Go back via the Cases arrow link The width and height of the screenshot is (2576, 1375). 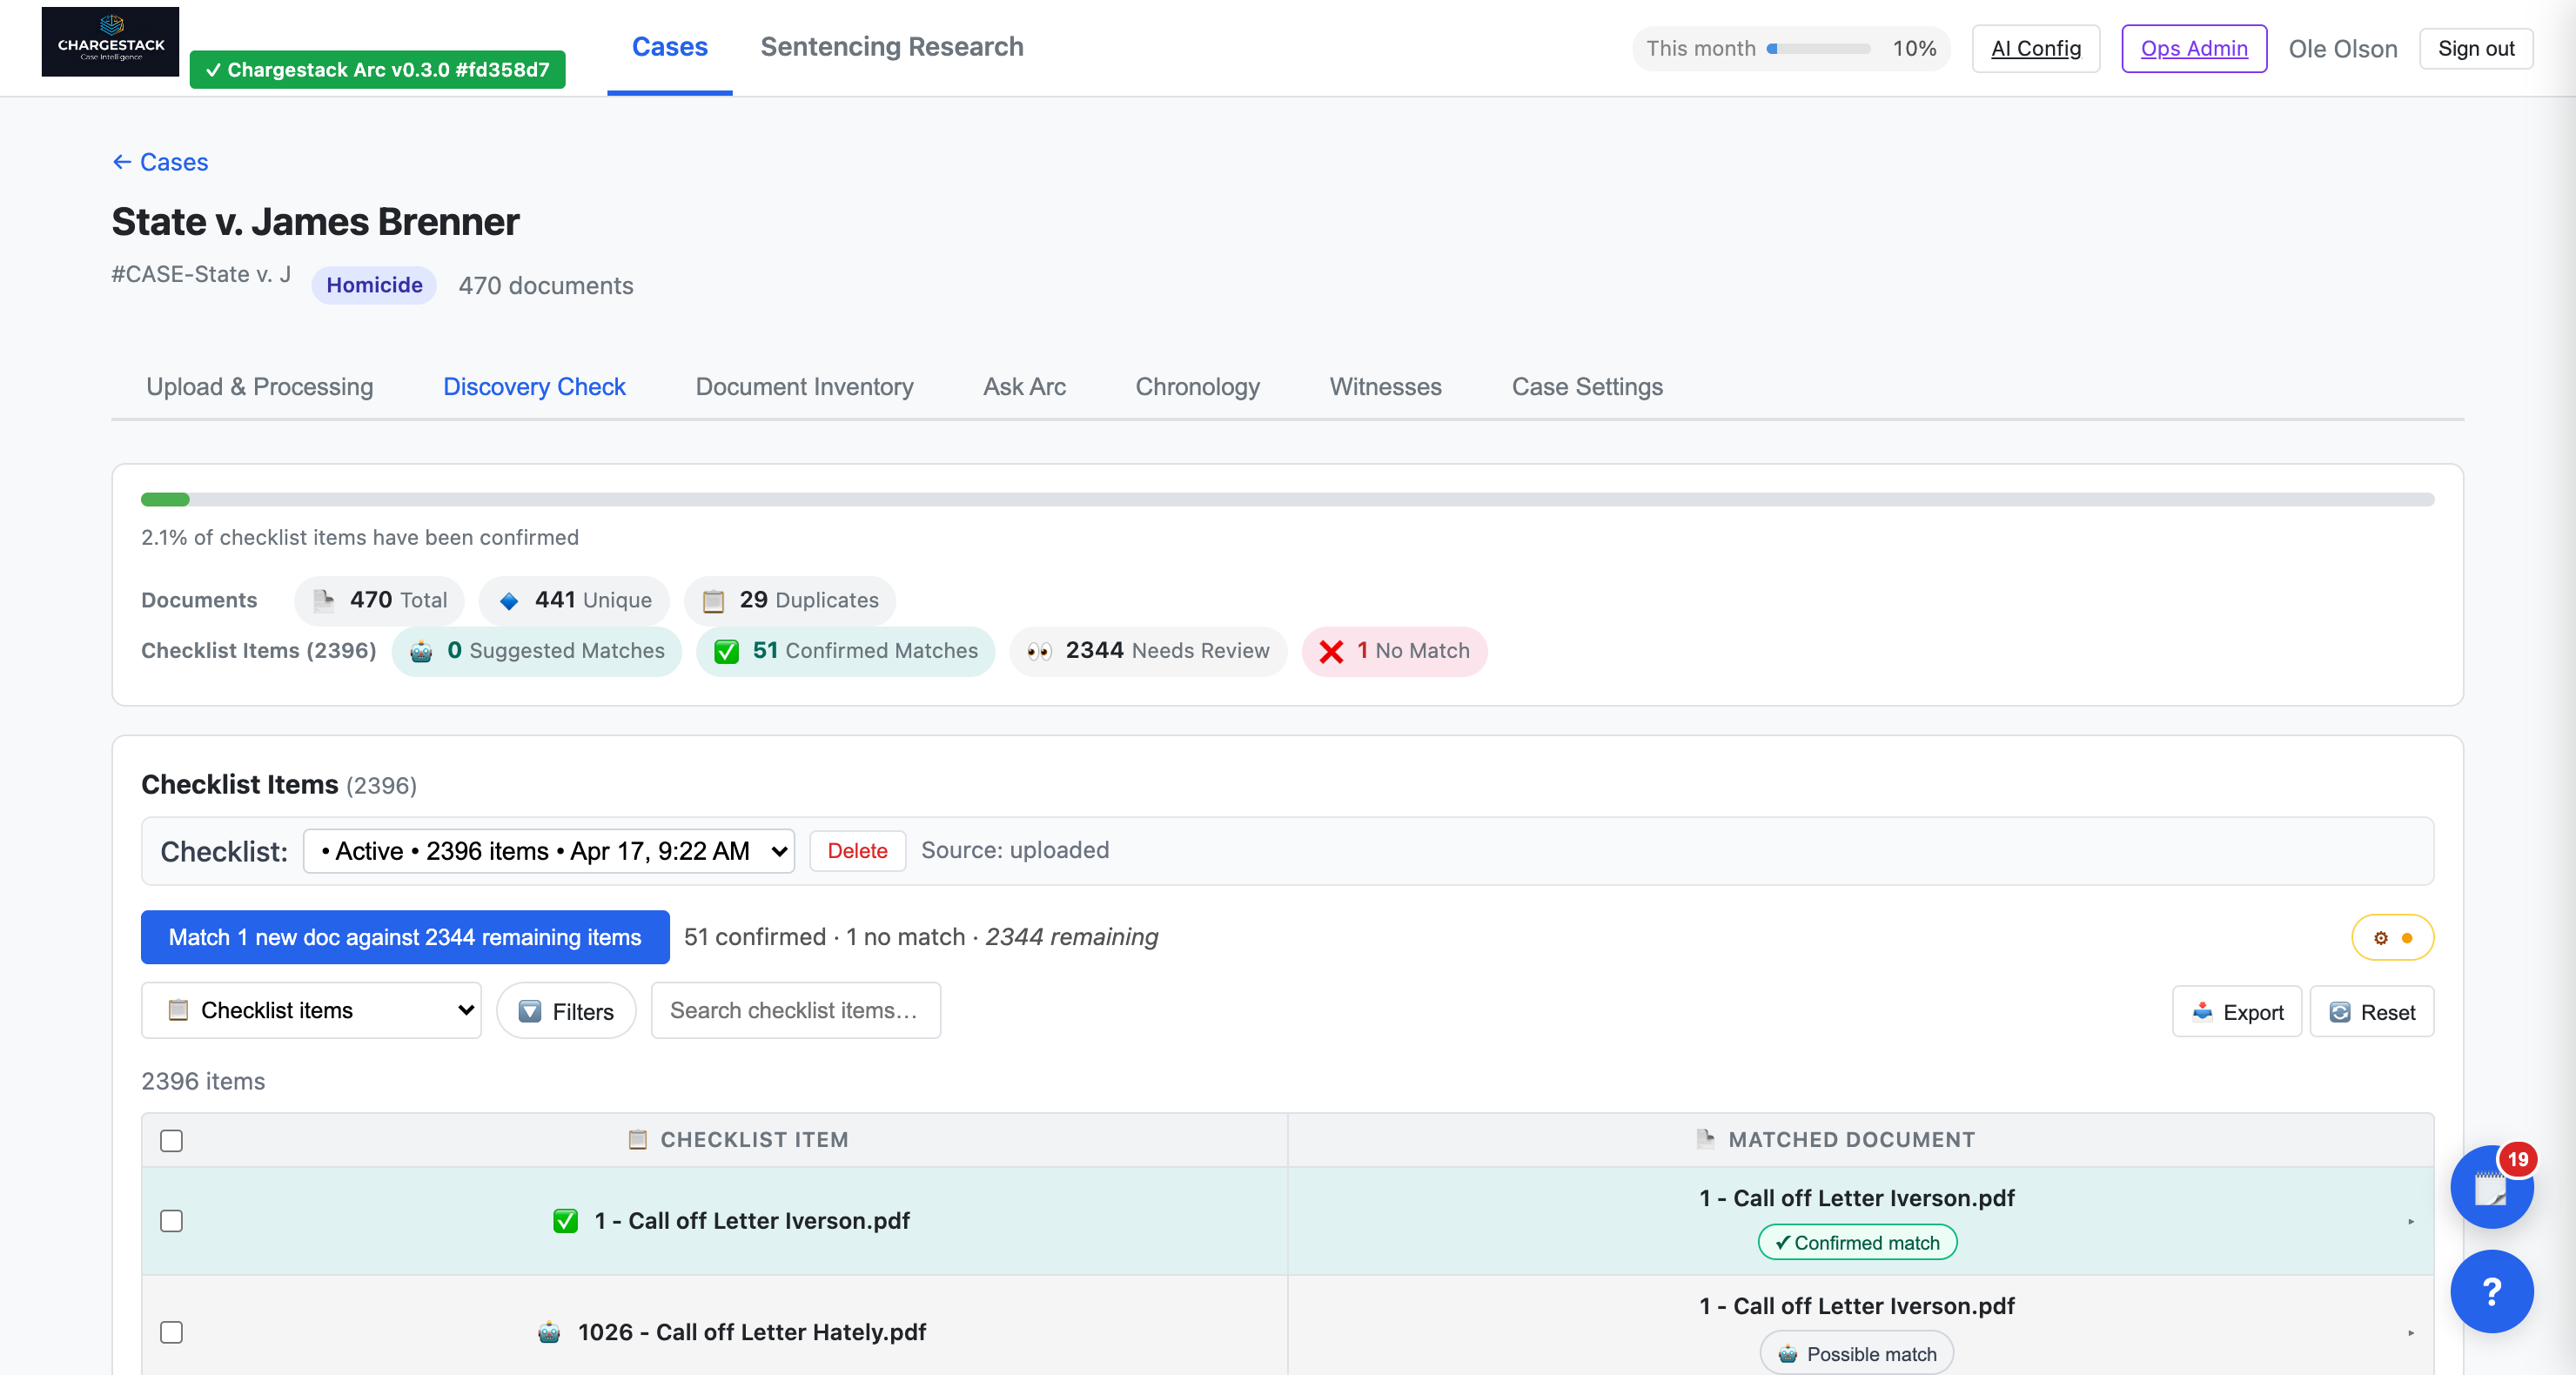(x=160, y=162)
